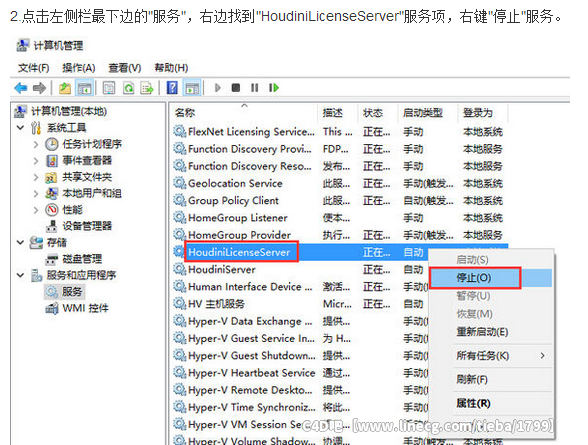The height and width of the screenshot is (445, 588).
Task: Select the Geolocation Service row
Action: [340, 183]
